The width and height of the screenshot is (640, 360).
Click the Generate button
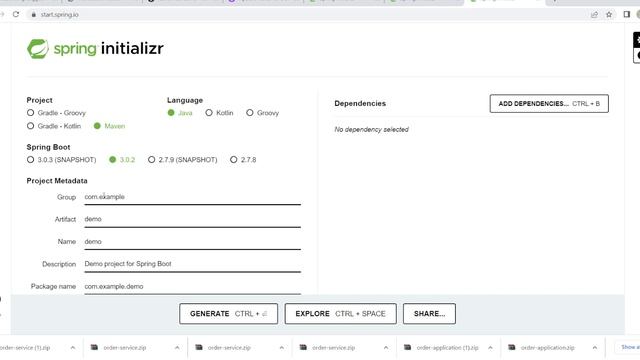(229, 313)
